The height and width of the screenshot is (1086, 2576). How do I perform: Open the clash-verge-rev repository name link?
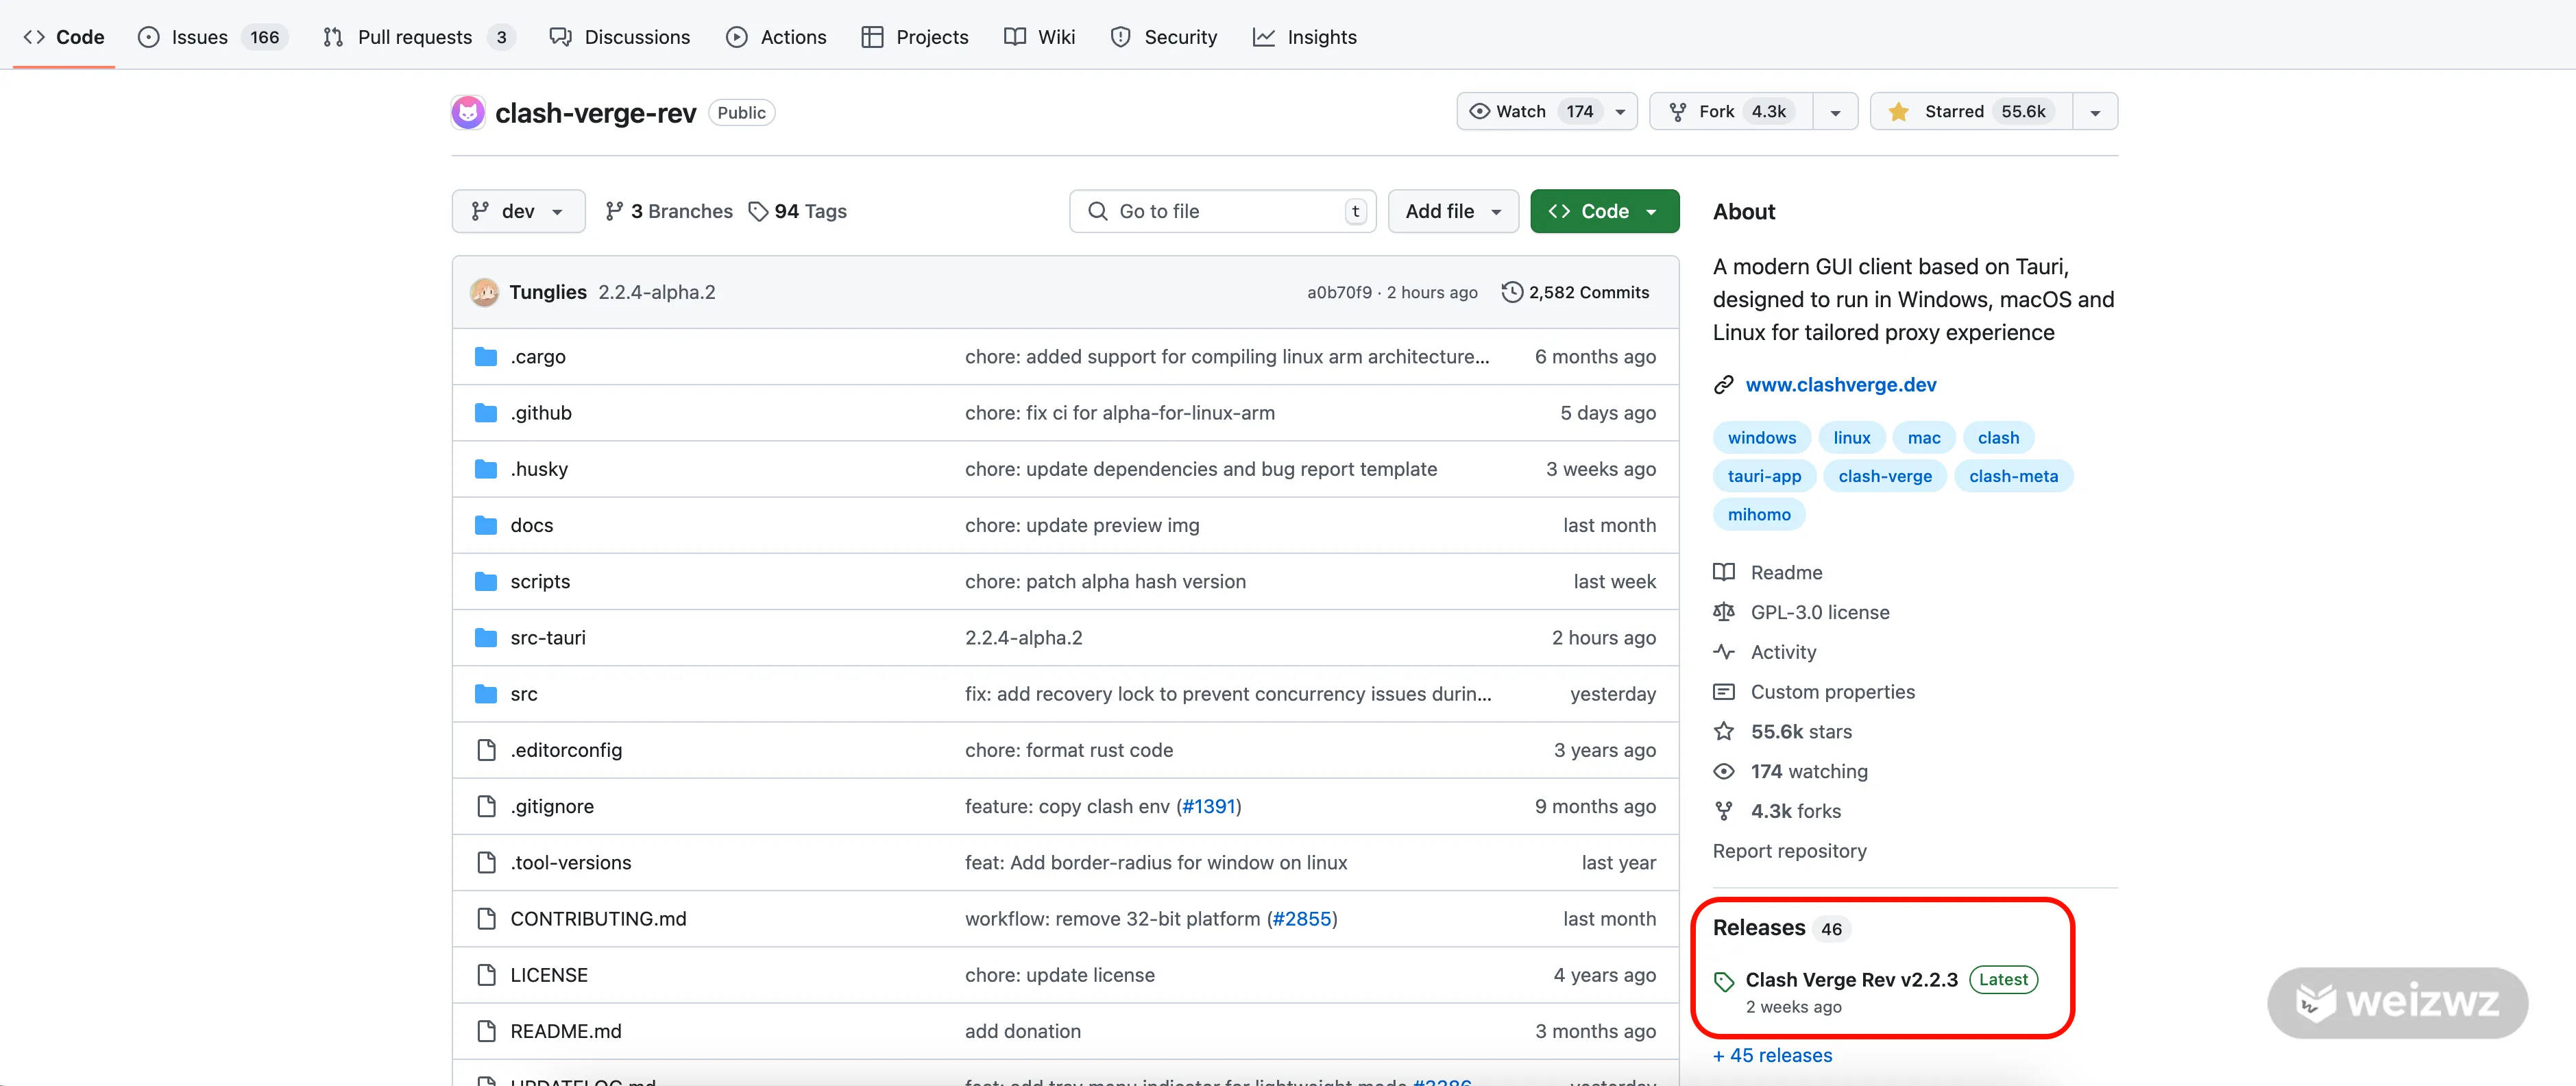(595, 113)
